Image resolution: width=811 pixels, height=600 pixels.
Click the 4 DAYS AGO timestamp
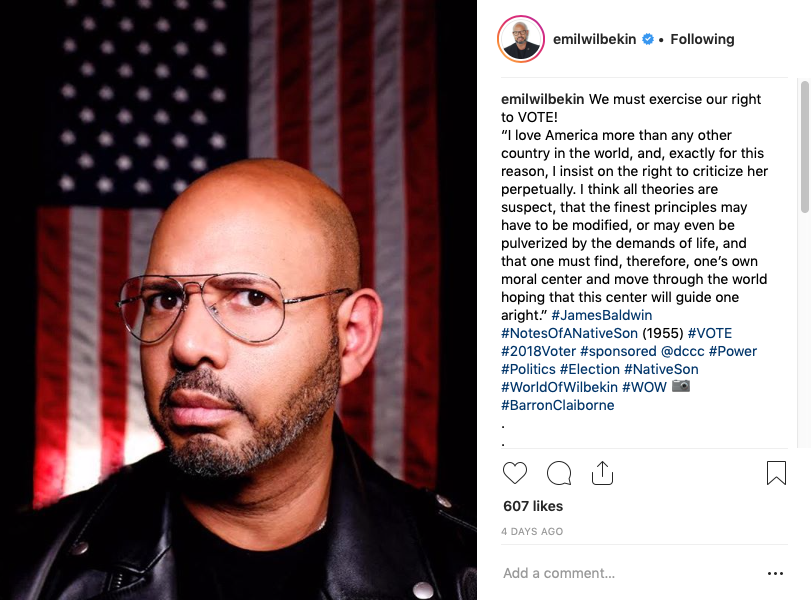tap(532, 531)
